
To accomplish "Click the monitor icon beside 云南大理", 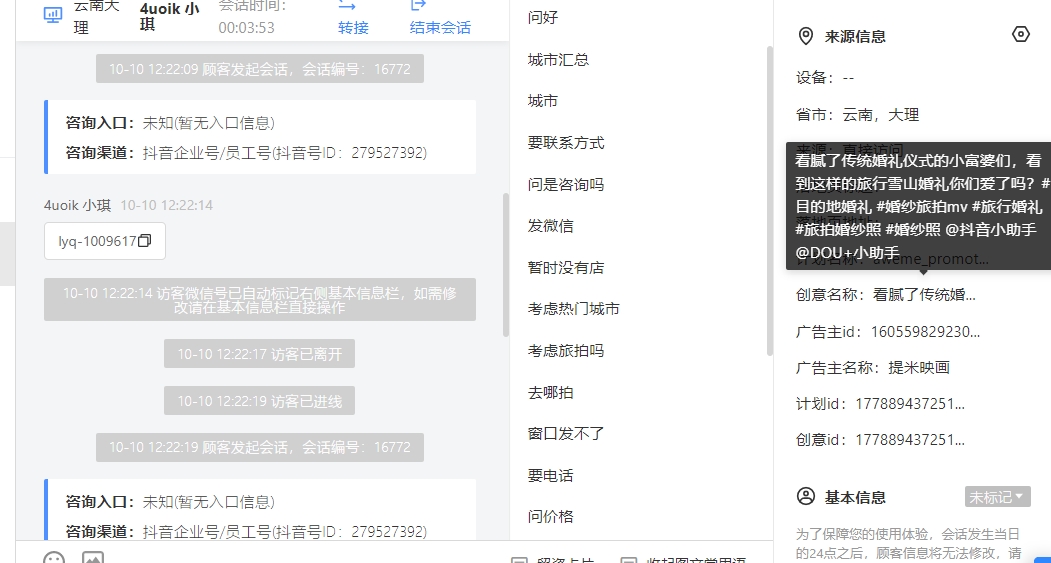I will coord(53,15).
